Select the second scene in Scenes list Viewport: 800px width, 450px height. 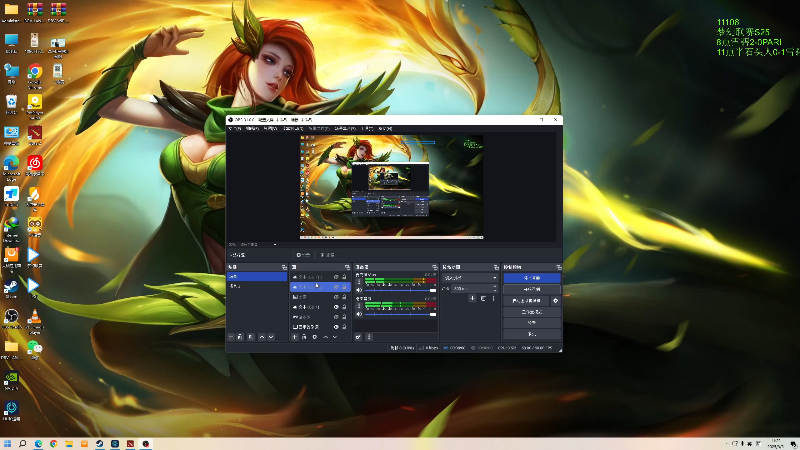tap(257, 286)
